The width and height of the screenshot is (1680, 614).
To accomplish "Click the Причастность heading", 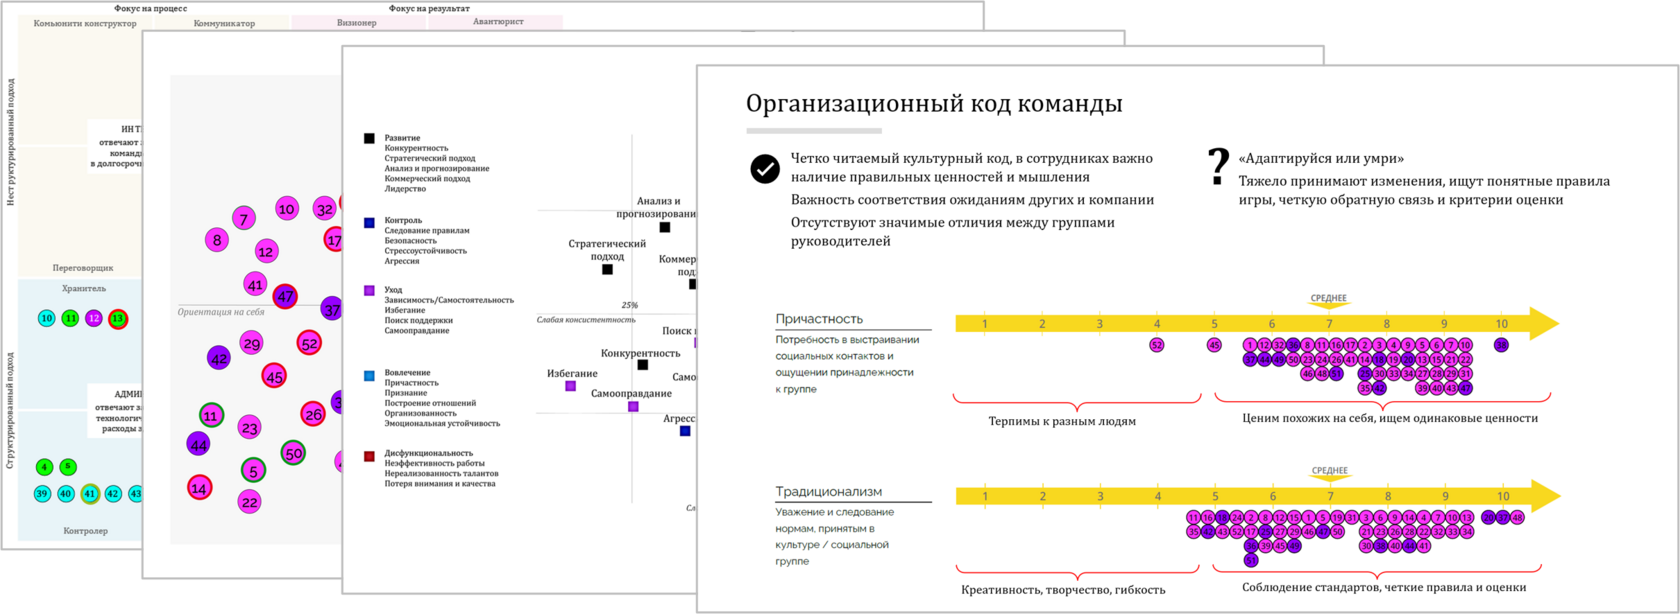I will click(819, 319).
